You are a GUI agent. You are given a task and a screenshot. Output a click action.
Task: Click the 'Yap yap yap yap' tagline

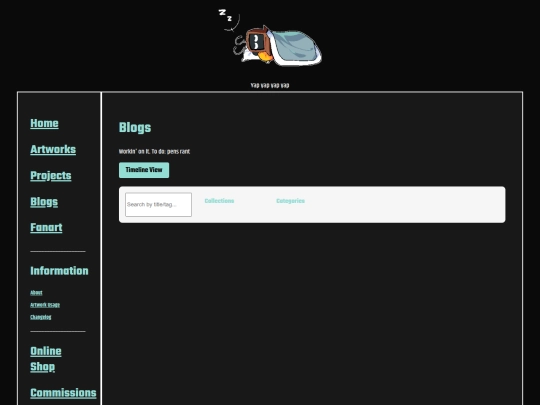pyautogui.click(x=270, y=85)
